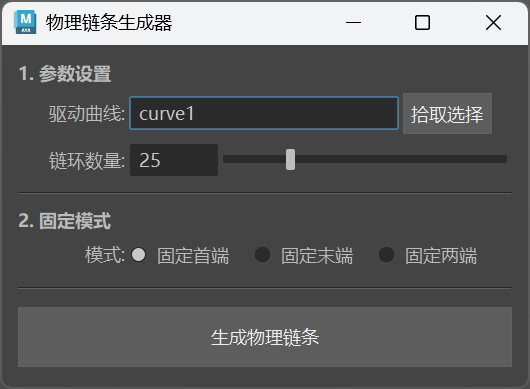Click the Maya app icon in title bar

(x=25, y=22)
